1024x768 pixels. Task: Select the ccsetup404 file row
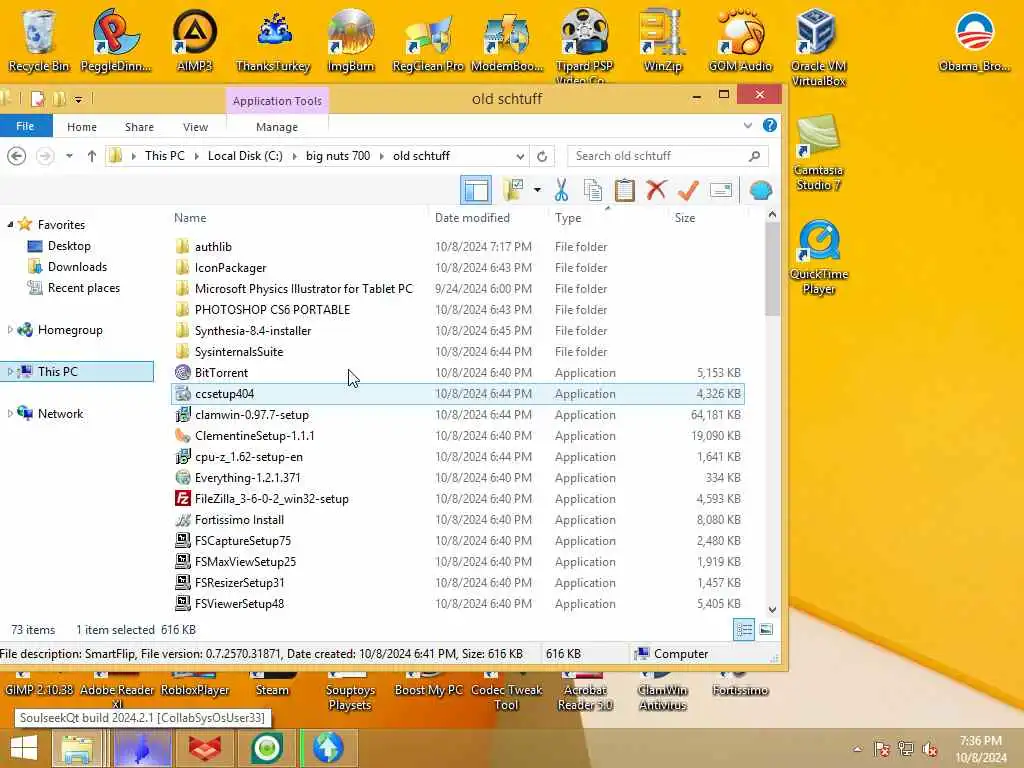point(457,394)
